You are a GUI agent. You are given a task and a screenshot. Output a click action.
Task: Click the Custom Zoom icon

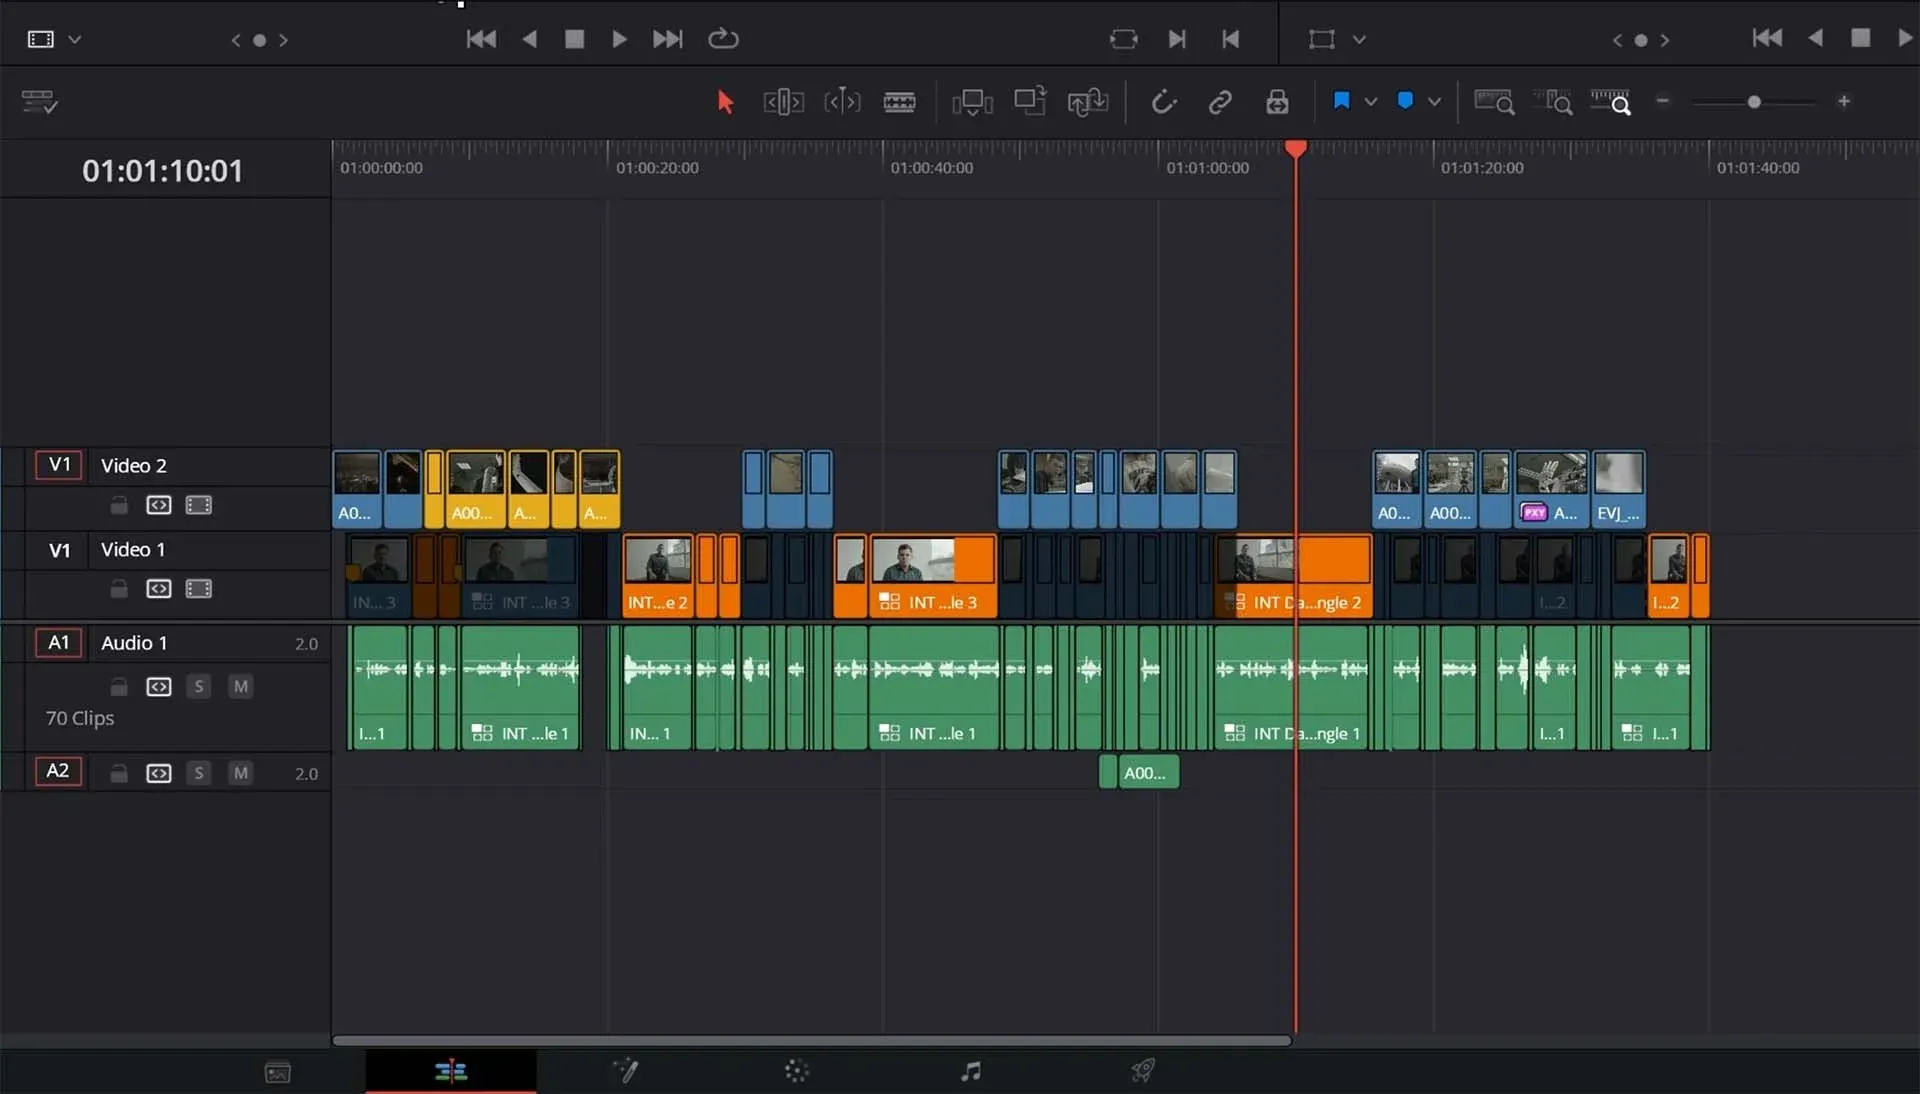click(x=1611, y=102)
